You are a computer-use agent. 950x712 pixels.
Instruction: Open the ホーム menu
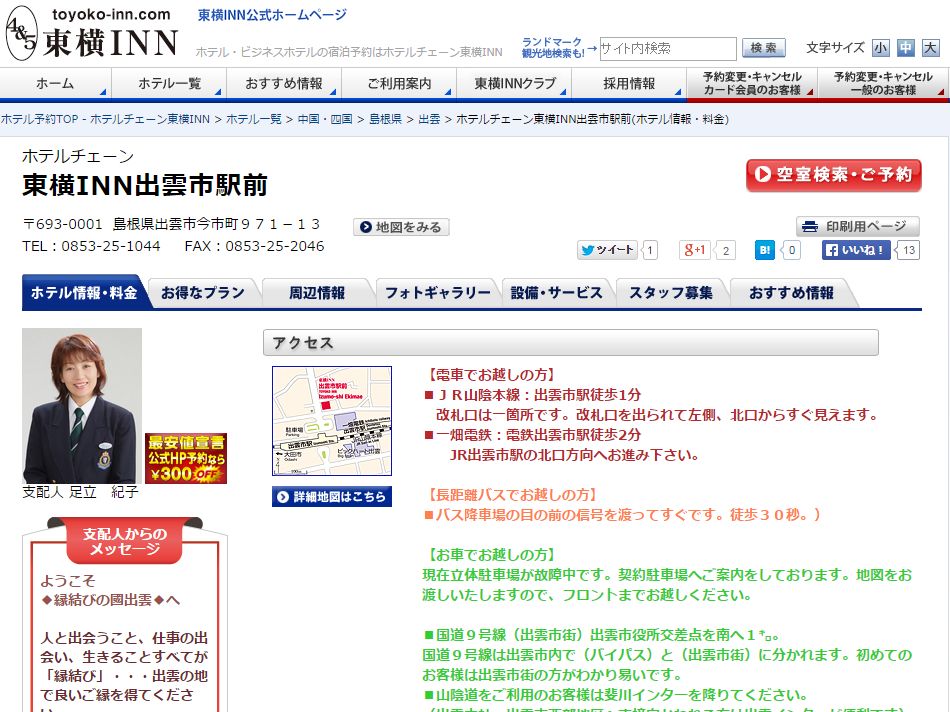click(55, 83)
